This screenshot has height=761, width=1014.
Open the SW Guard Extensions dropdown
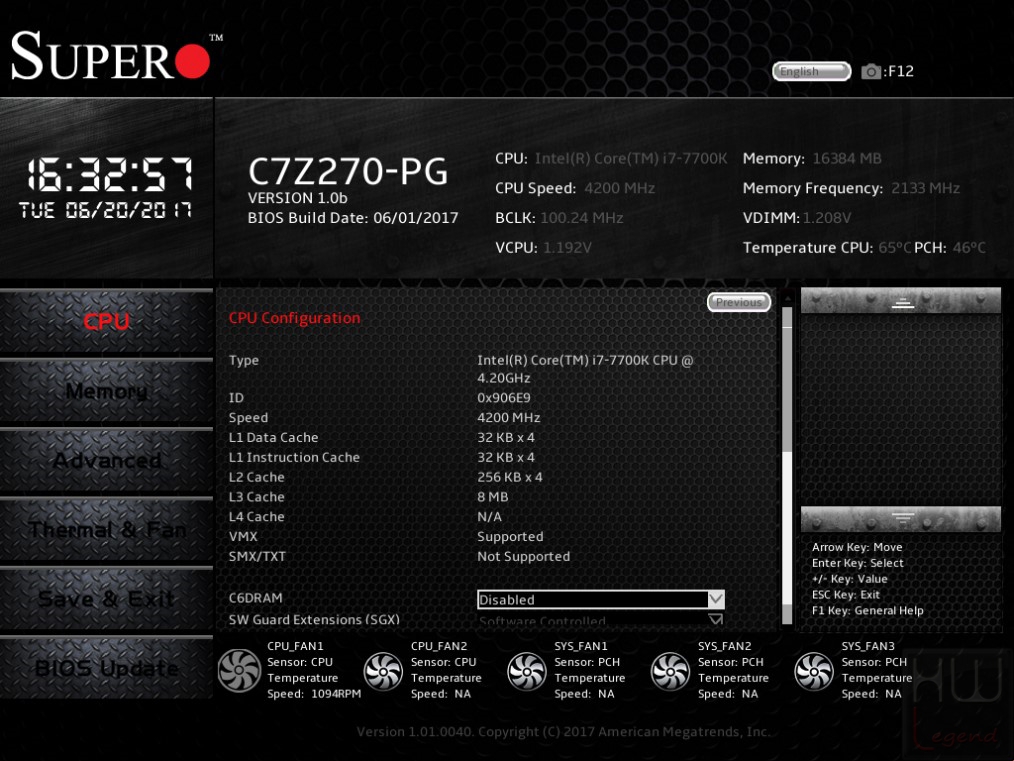[x=601, y=620]
